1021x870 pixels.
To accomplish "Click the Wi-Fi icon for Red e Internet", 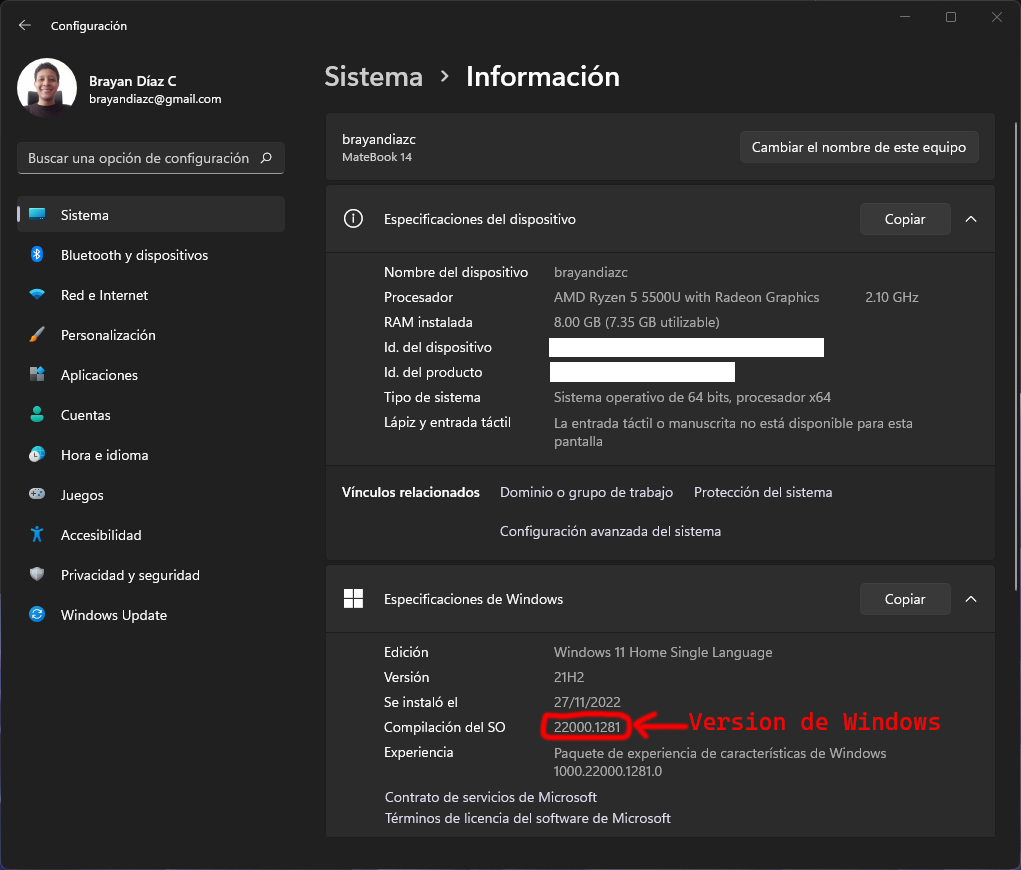I will click(37, 294).
